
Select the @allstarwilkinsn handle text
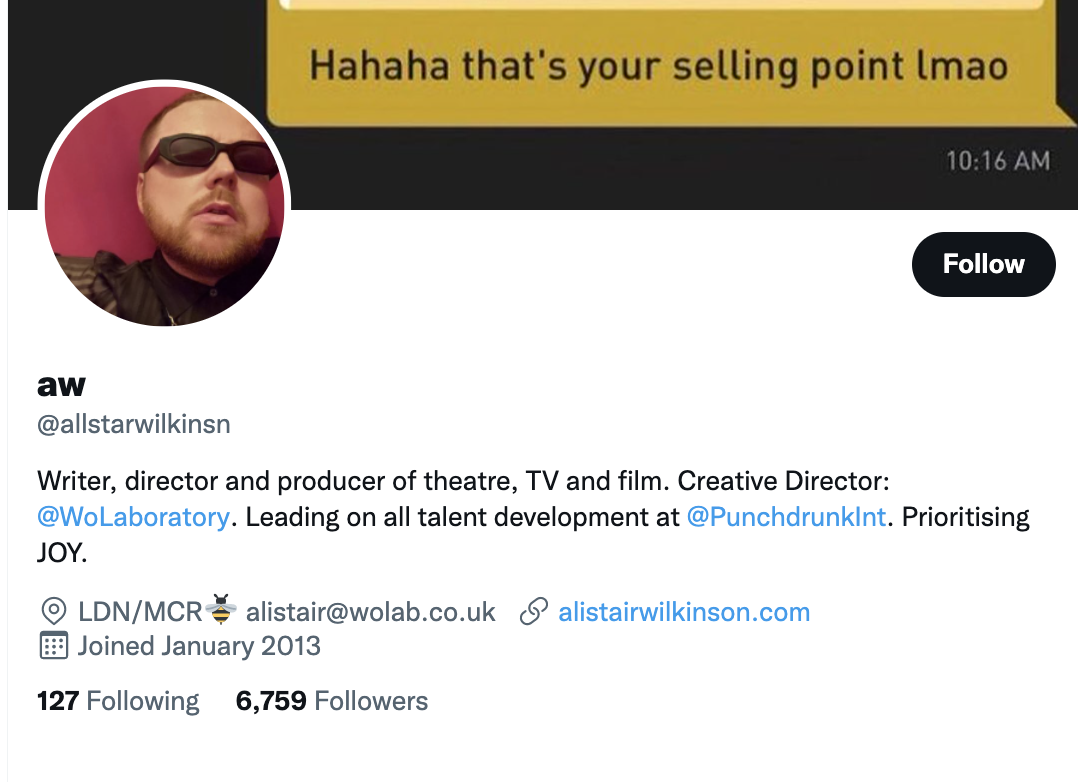134,424
